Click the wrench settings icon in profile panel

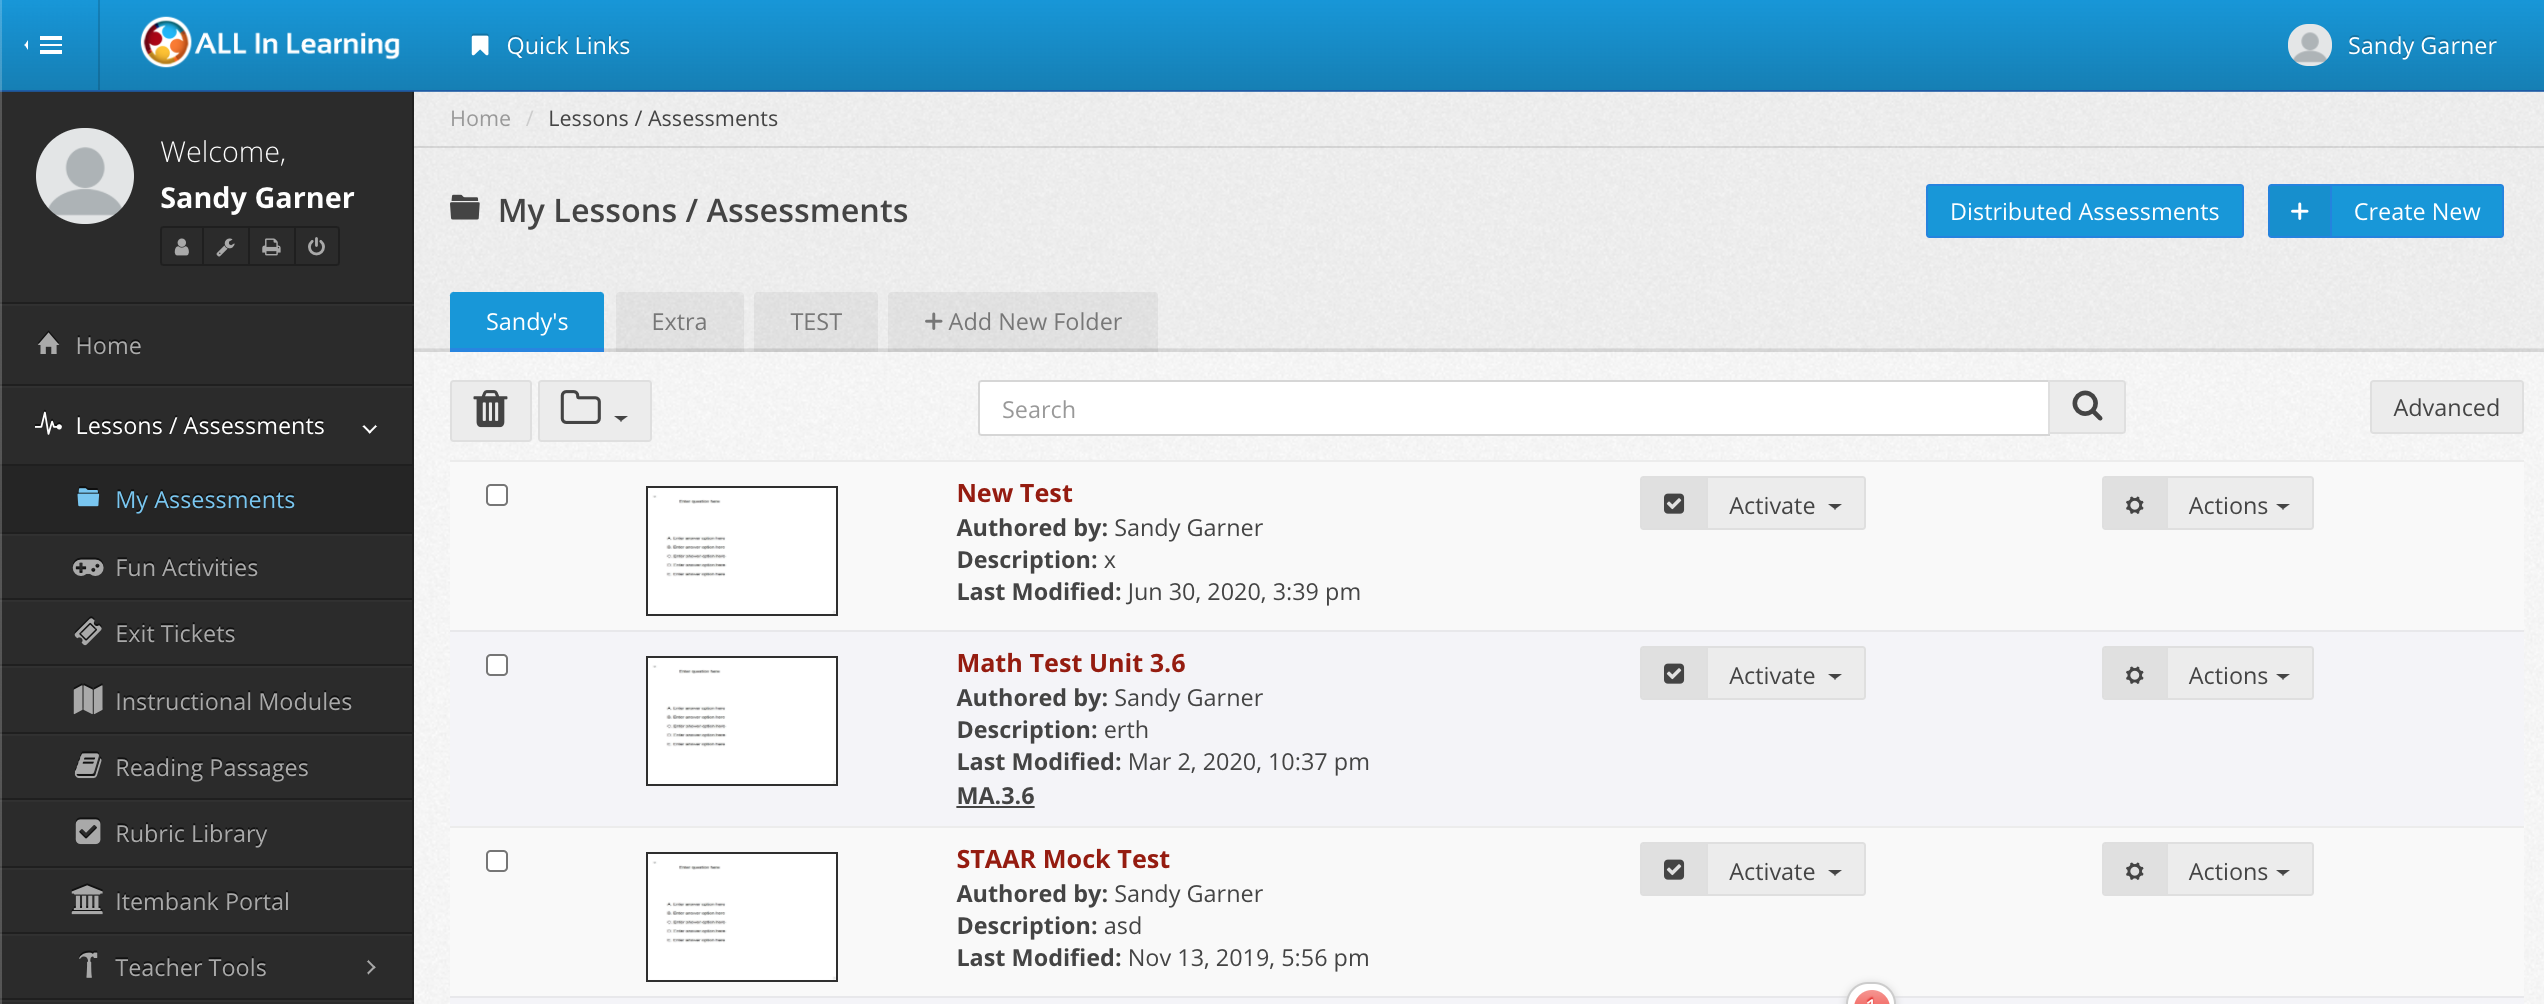click(x=226, y=247)
